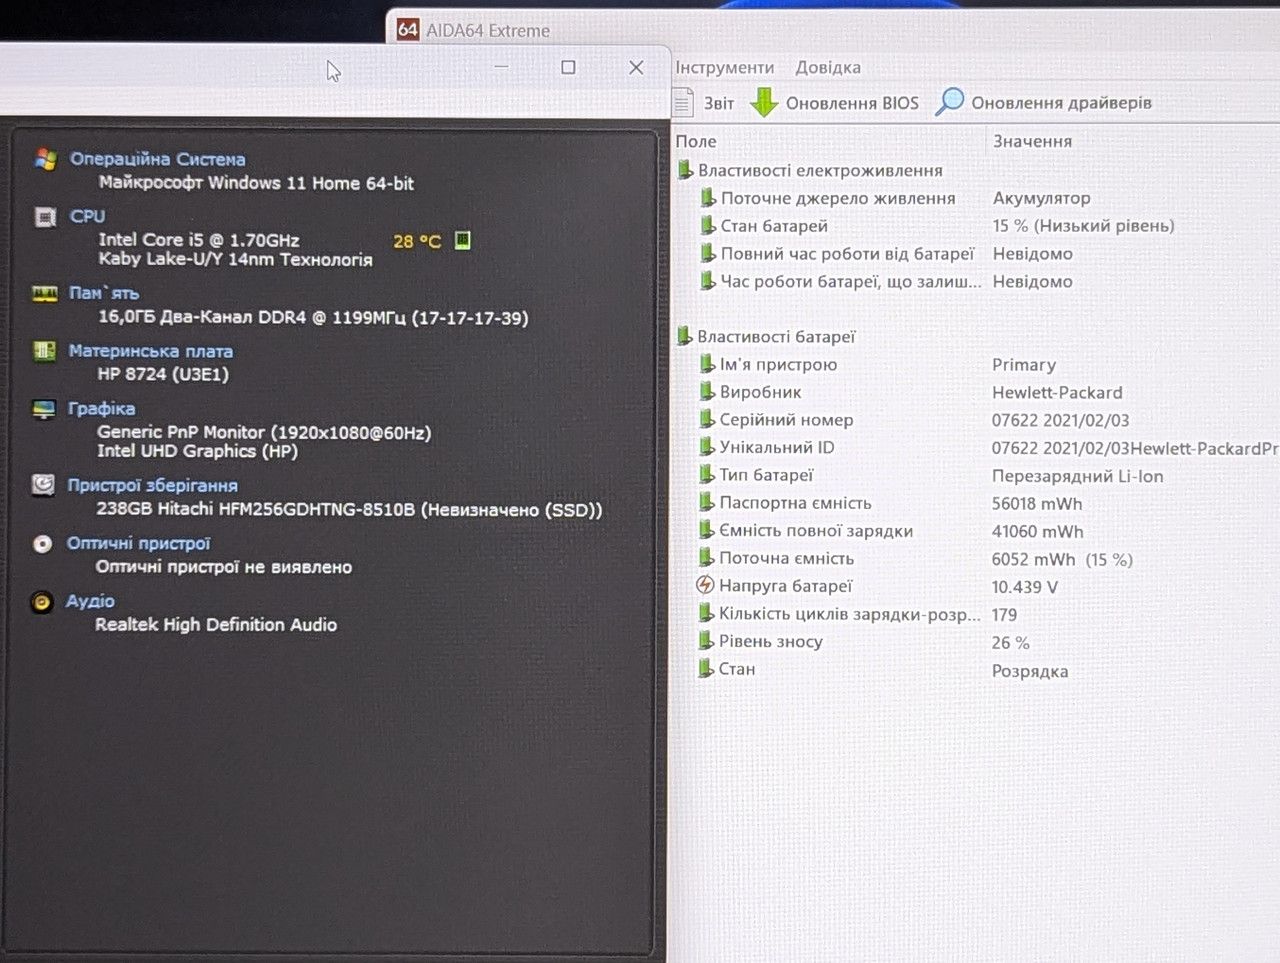Click the Значення column header
This screenshot has width=1280, height=963.
click(1032, 142)
